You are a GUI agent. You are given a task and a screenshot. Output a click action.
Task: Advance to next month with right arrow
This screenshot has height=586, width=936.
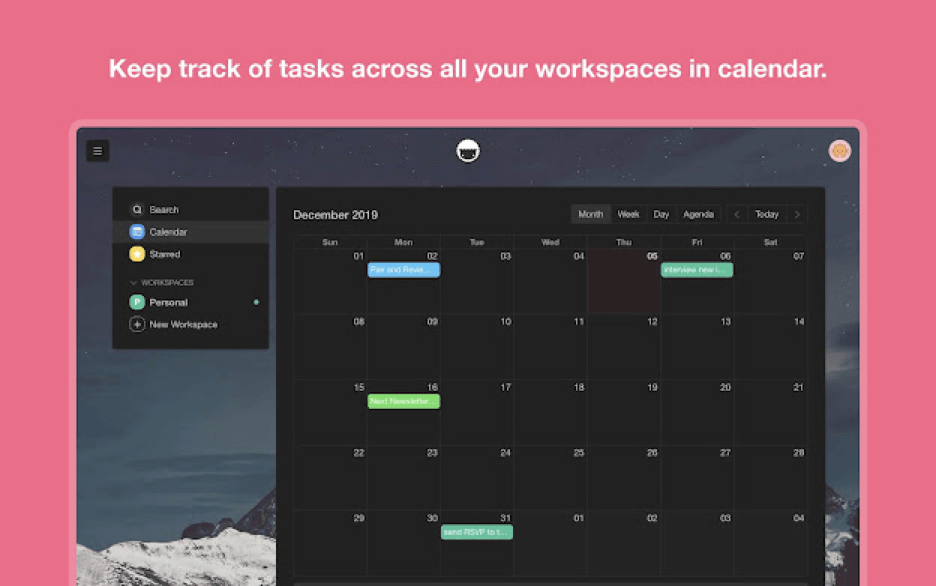797,214
